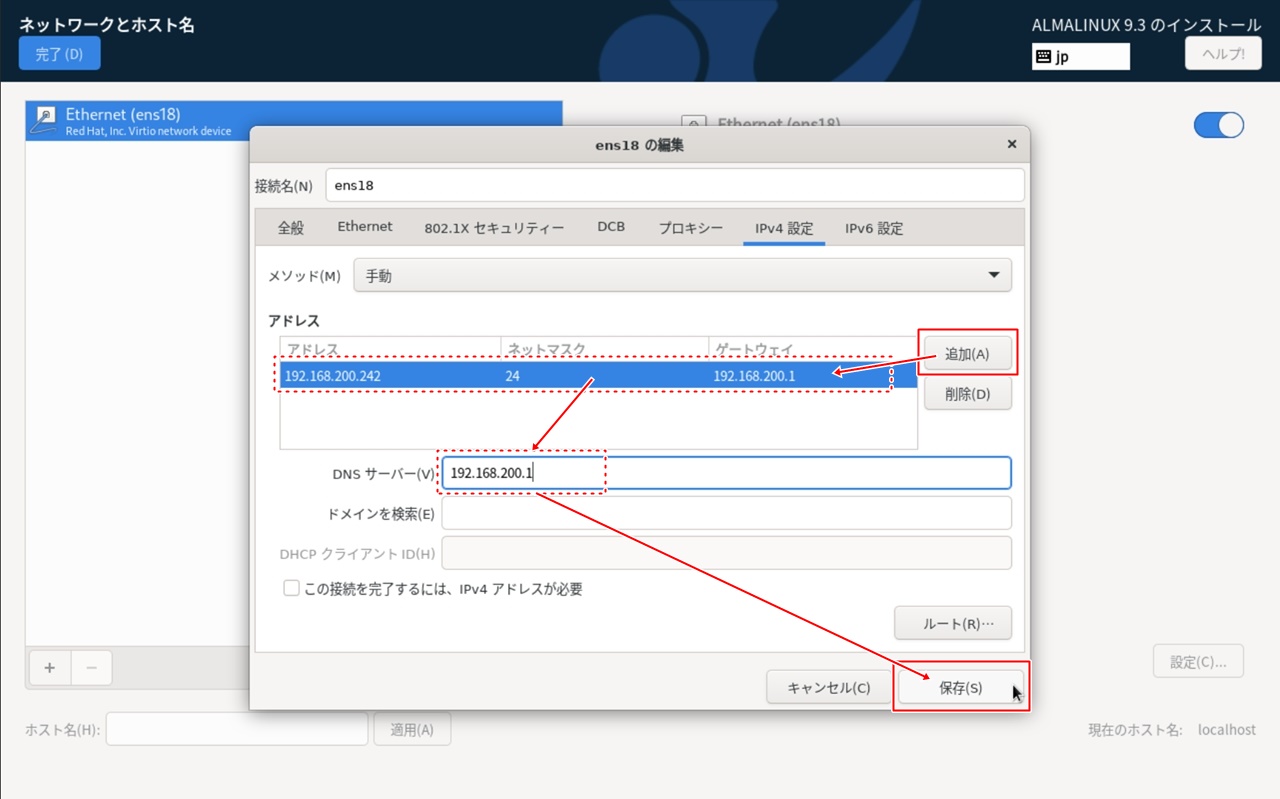
Task: Click the 削除 delete address button
Action: tap(967, 394)
